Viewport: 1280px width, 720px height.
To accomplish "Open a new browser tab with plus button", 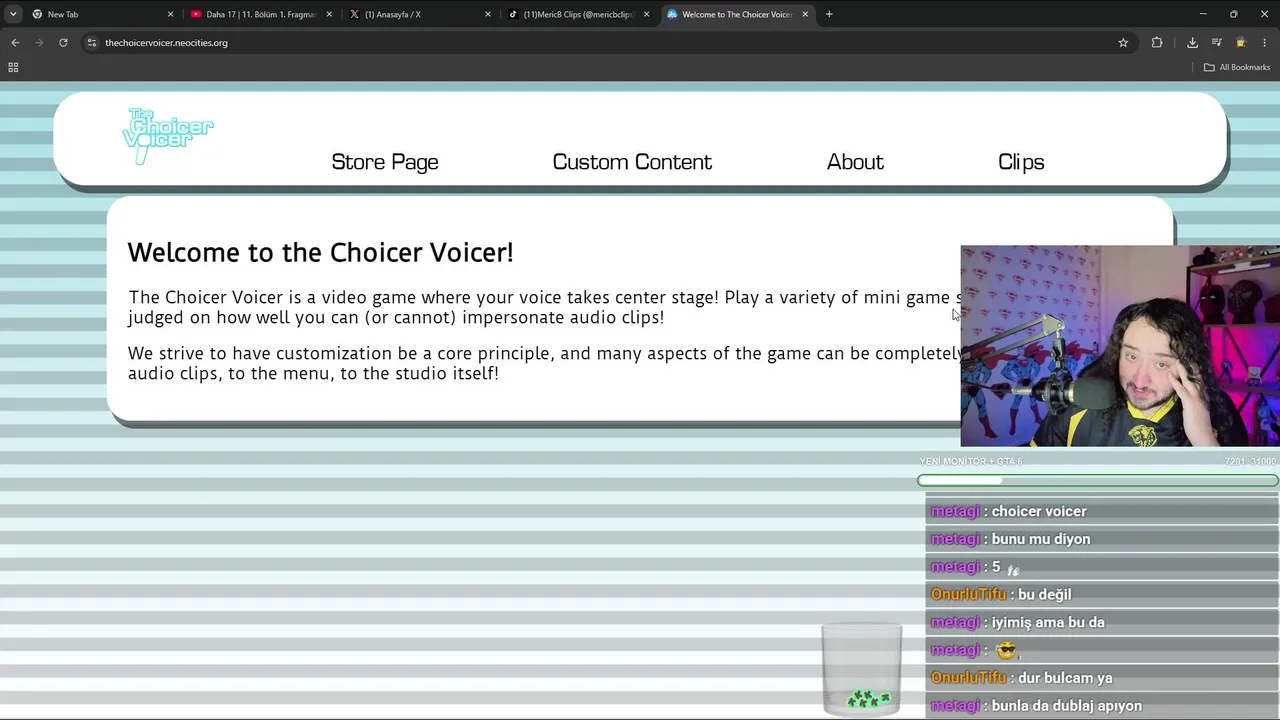I will [x=829, y=14].
